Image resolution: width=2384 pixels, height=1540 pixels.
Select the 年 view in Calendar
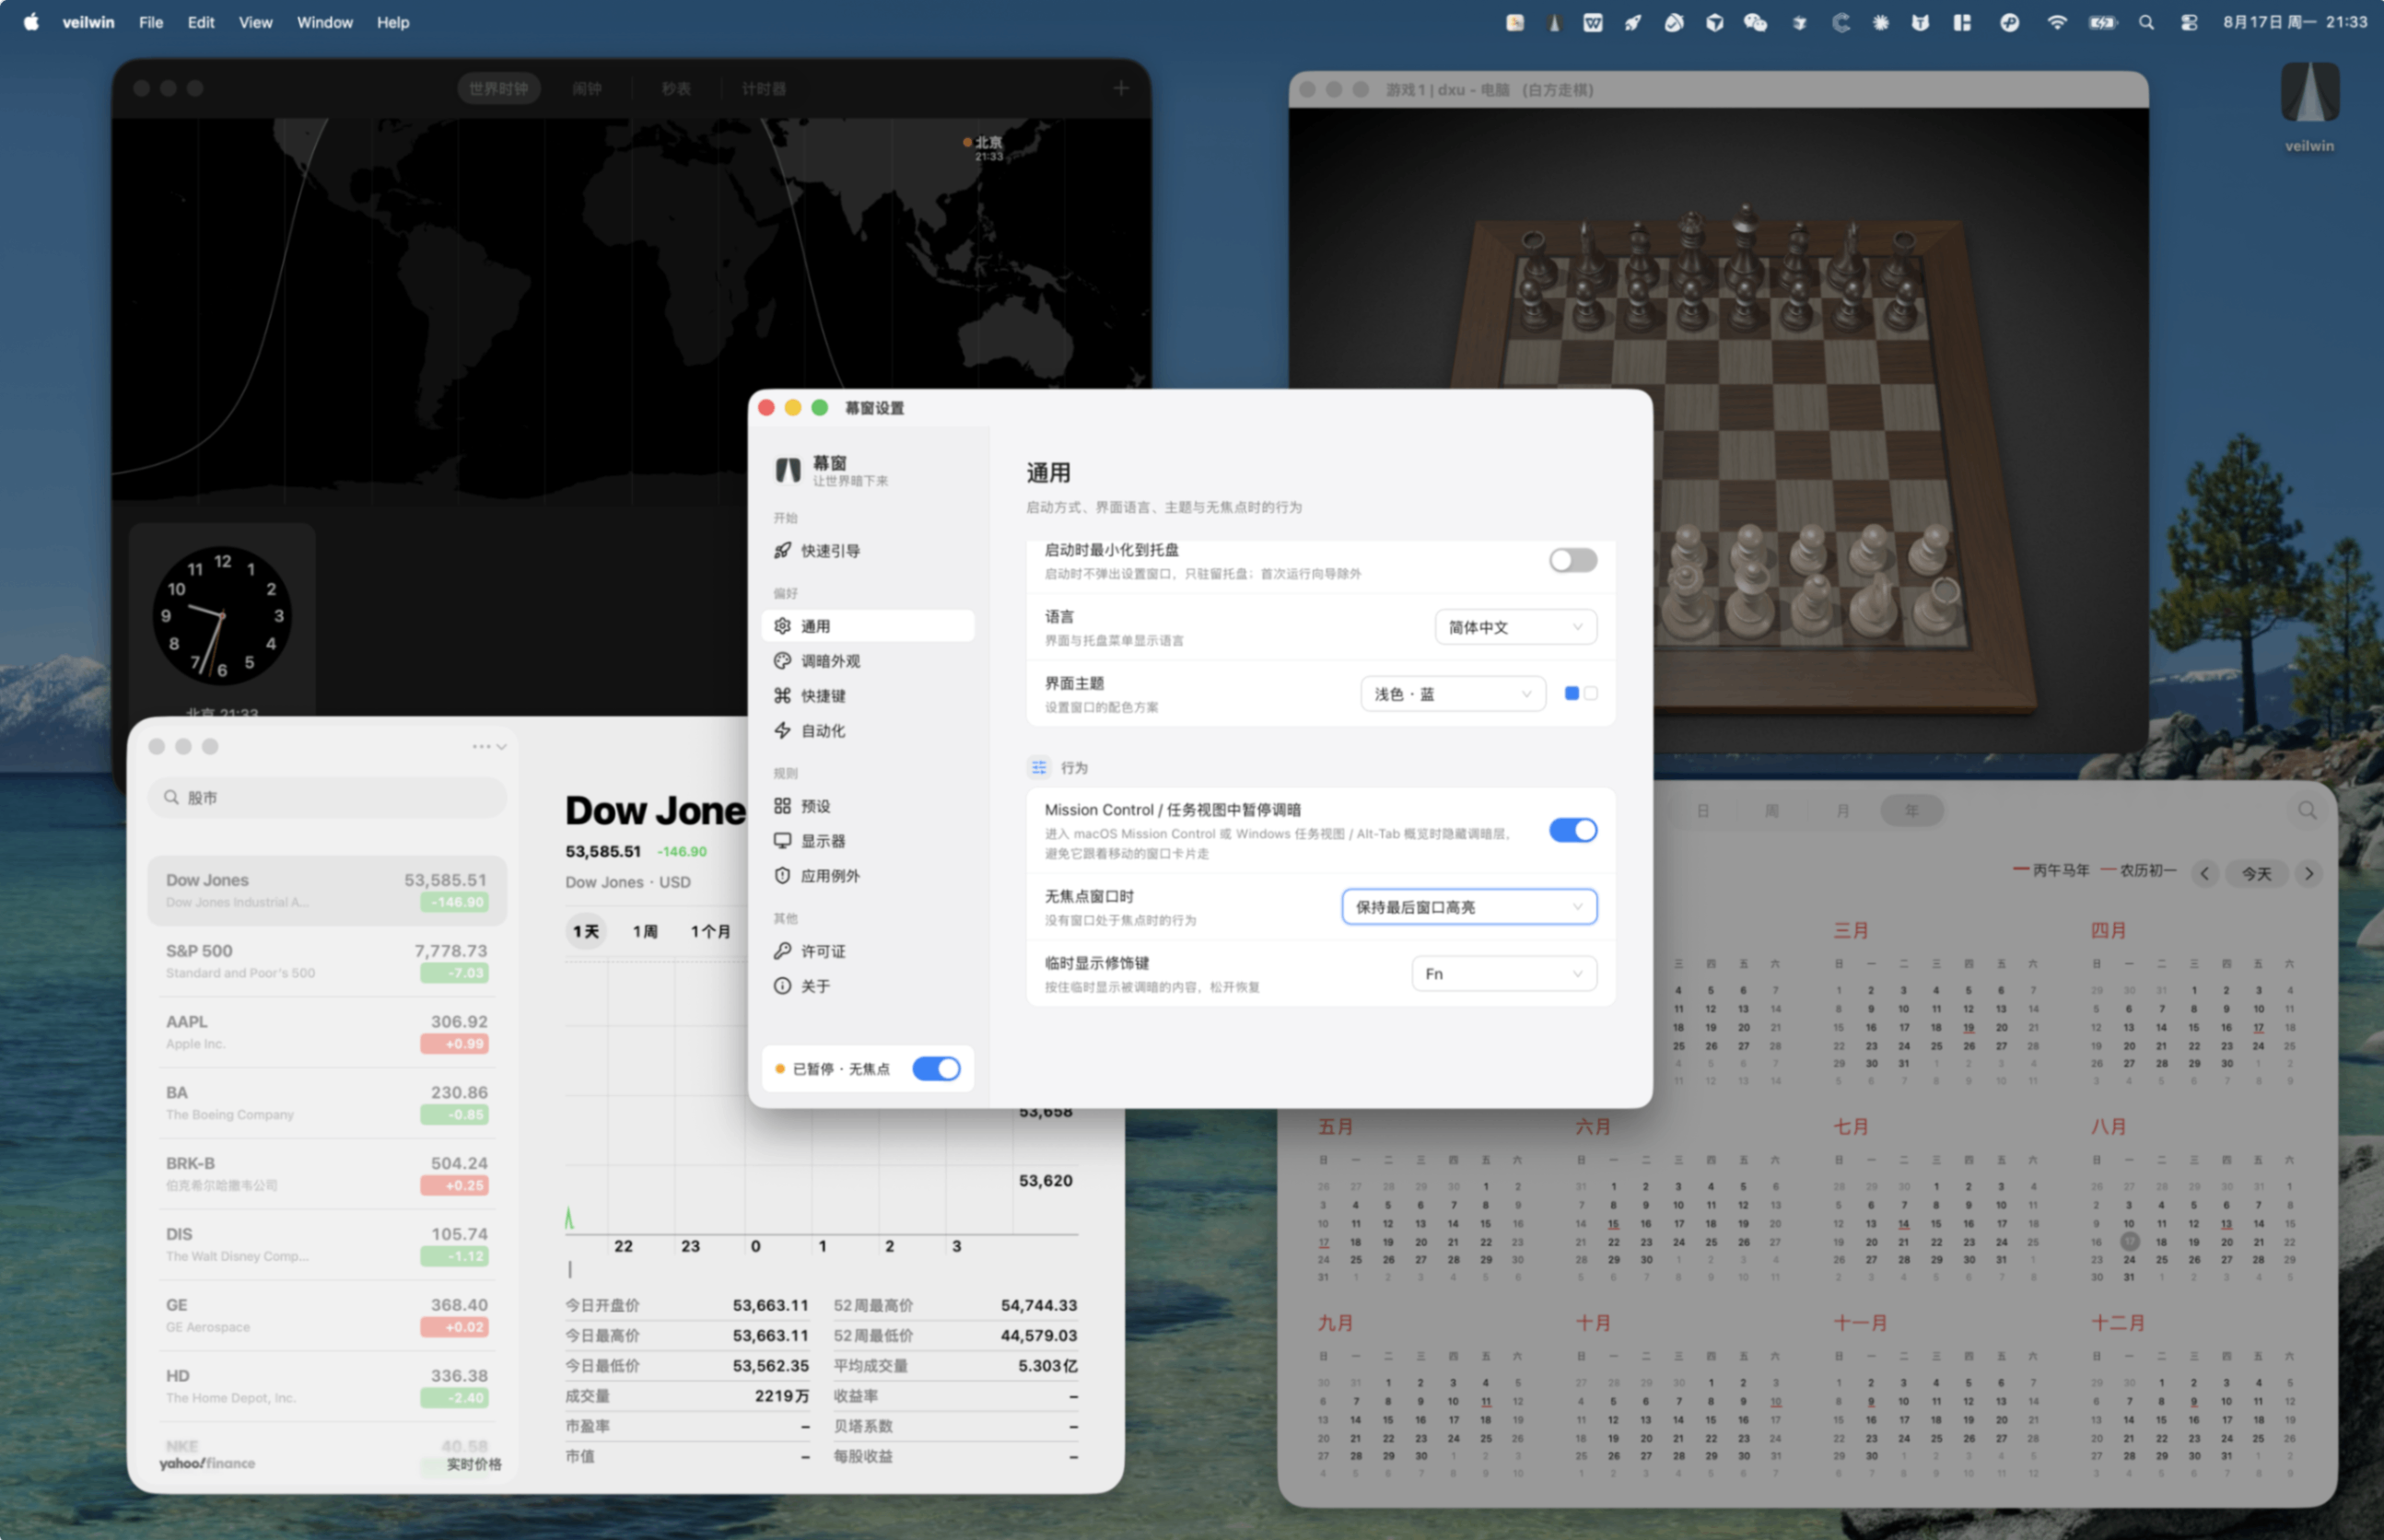[1911, 810]
